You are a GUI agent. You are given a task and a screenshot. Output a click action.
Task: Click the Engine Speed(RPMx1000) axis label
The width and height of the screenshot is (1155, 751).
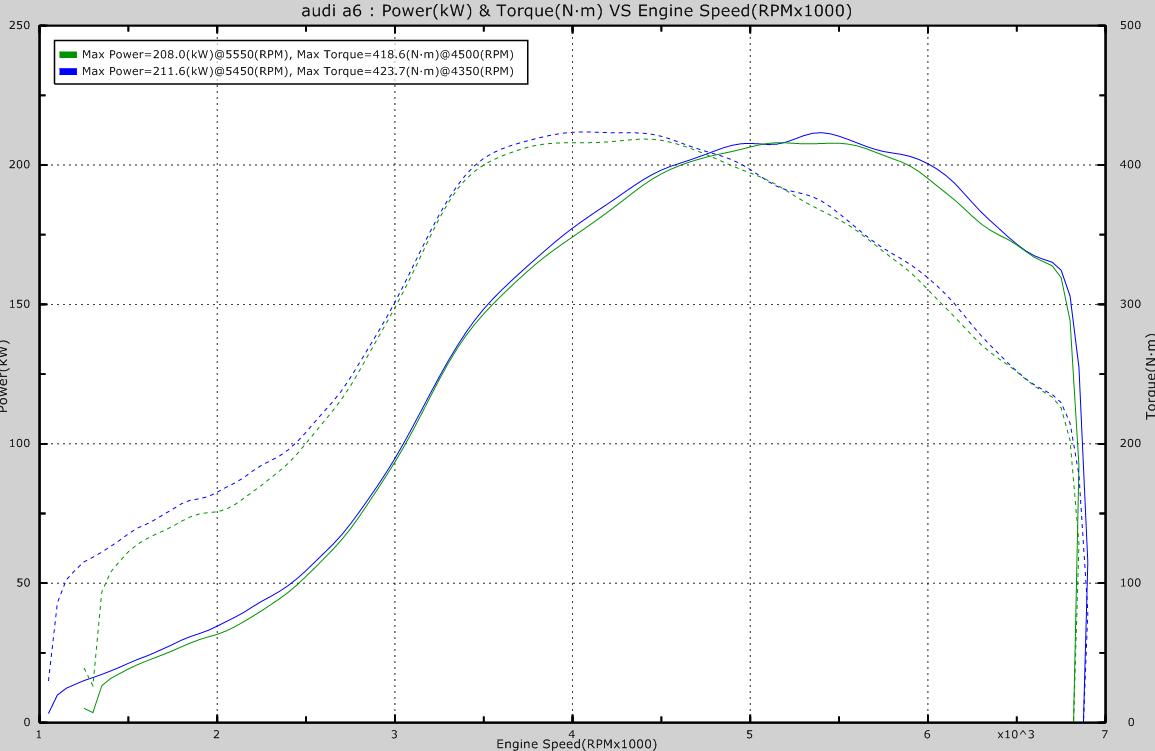pos(577,744)
